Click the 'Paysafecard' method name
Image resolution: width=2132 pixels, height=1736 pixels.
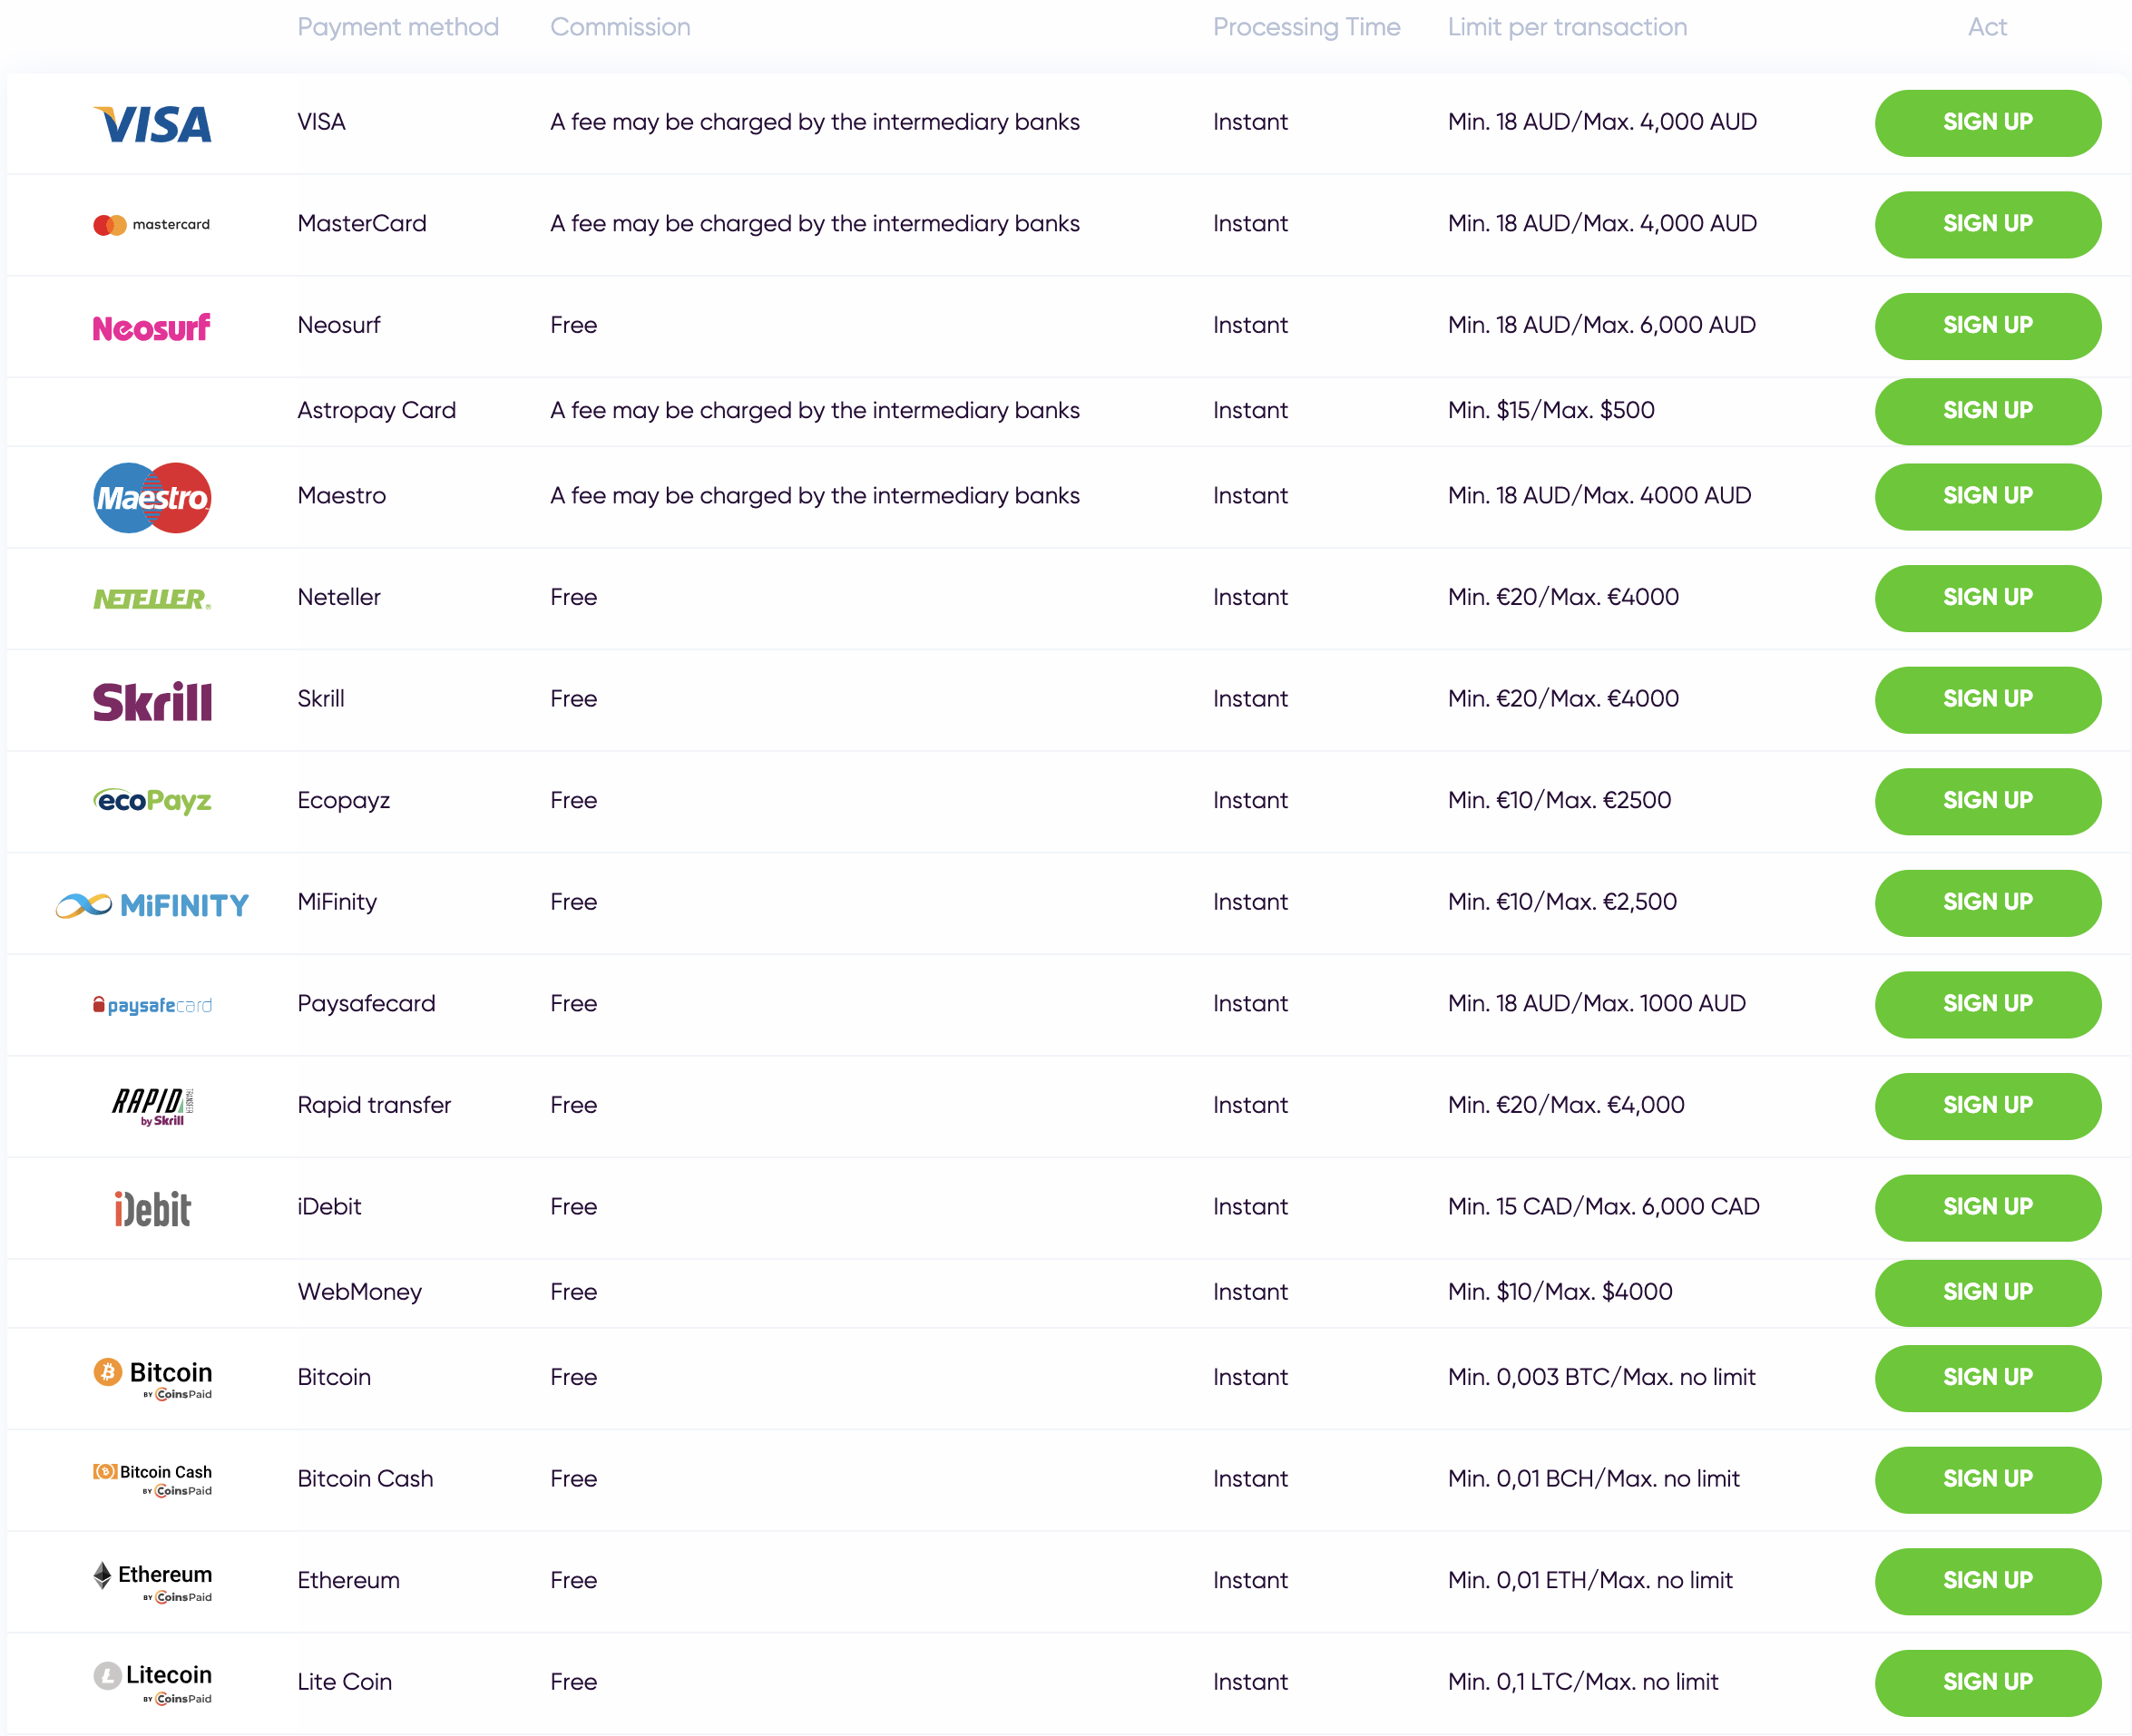(366, 1003)
